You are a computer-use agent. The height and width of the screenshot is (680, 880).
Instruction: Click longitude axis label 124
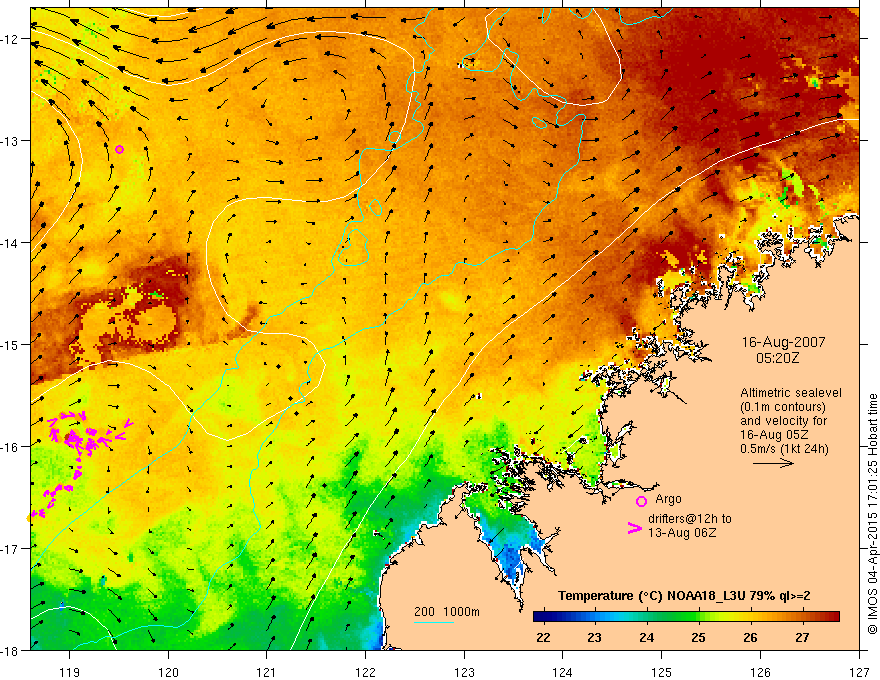click(x=563, y=672)
